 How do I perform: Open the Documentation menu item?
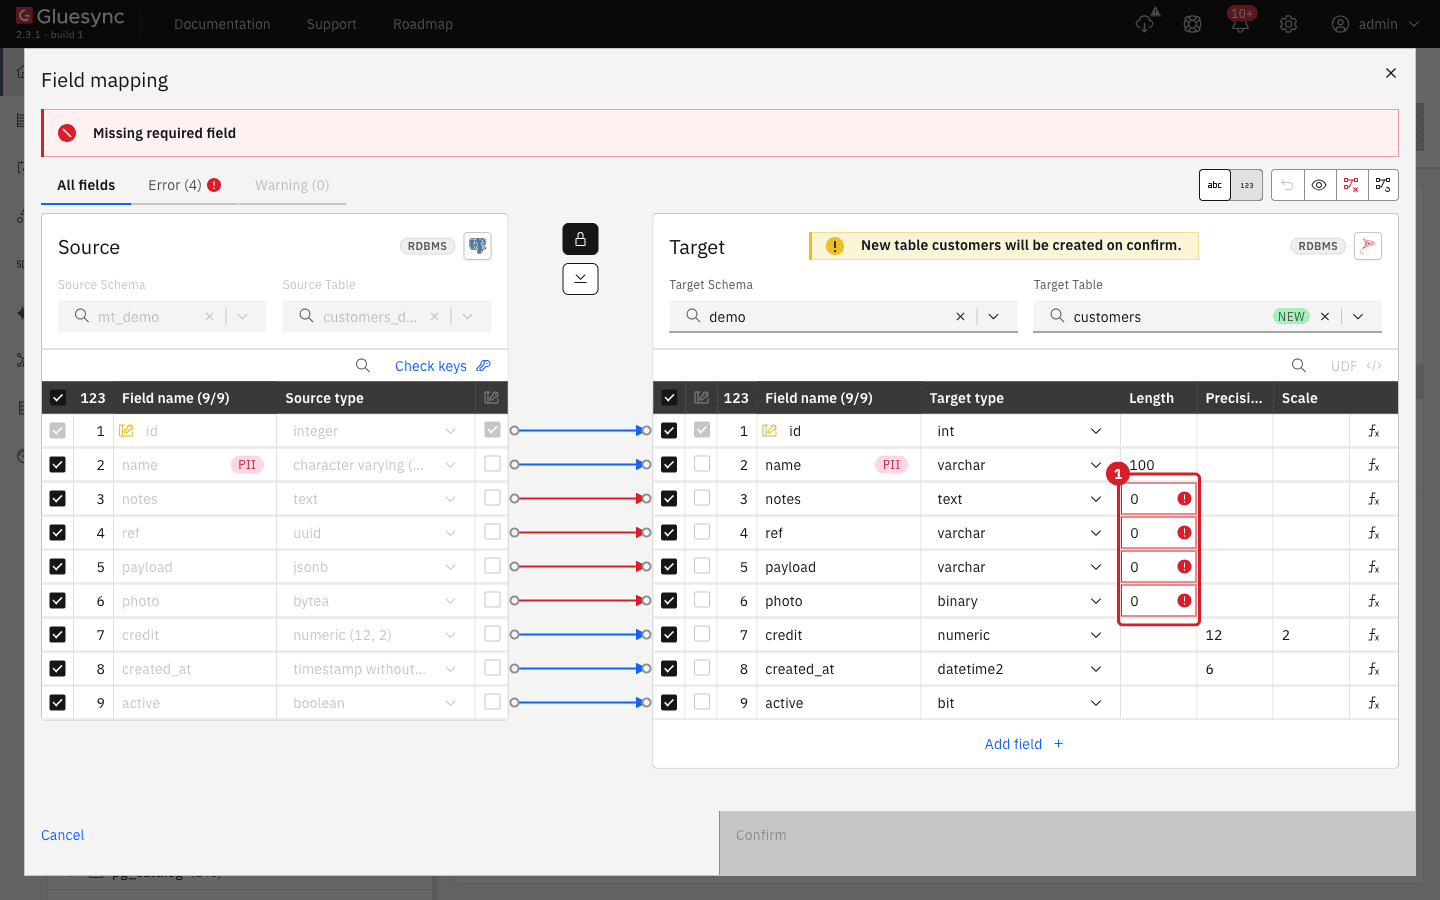pyautogui.click(x=222, y=24)
